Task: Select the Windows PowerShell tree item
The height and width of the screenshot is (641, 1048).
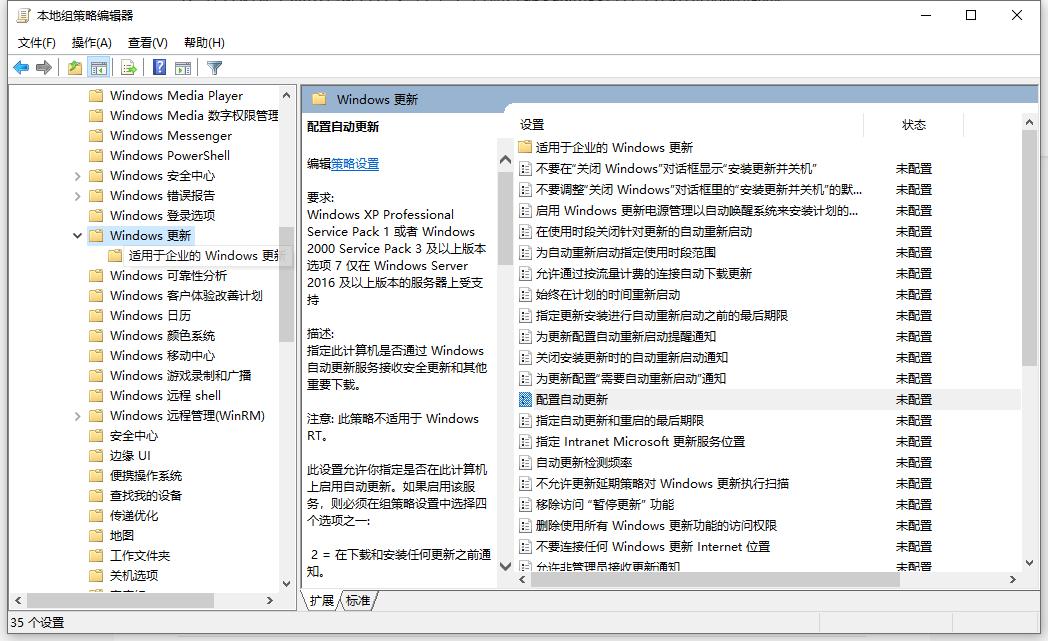Action: coord(169,155)
